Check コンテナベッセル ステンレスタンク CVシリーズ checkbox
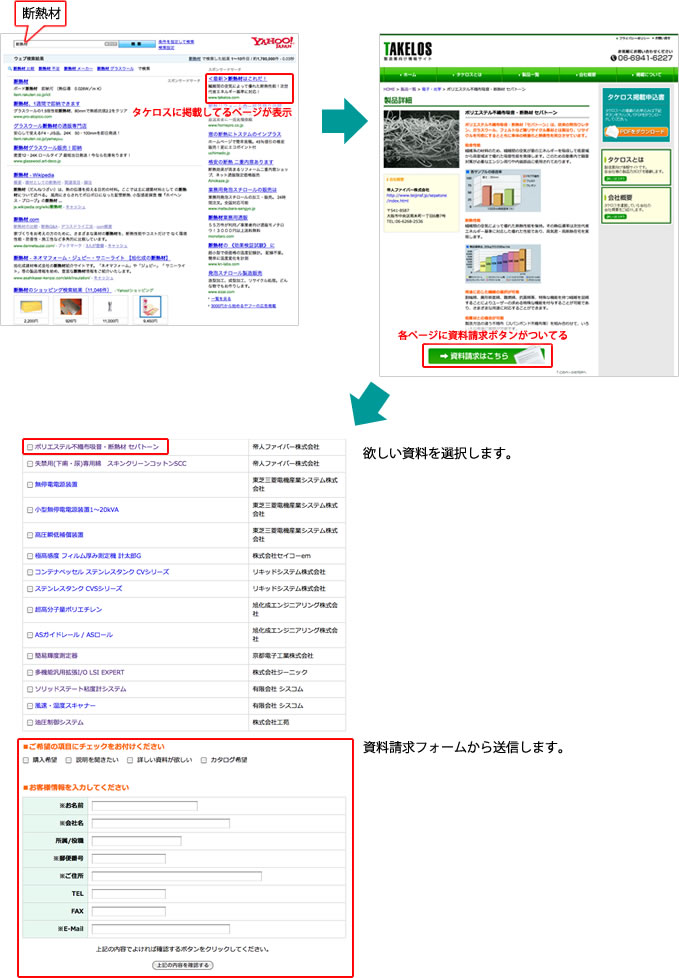 click(x=29, y=572)
